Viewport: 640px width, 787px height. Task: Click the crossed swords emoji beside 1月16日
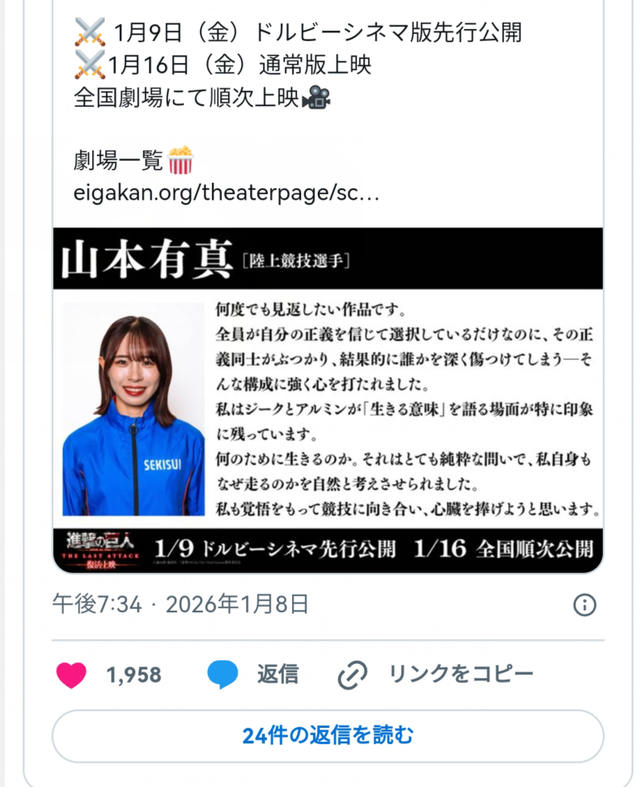point(90,65)
